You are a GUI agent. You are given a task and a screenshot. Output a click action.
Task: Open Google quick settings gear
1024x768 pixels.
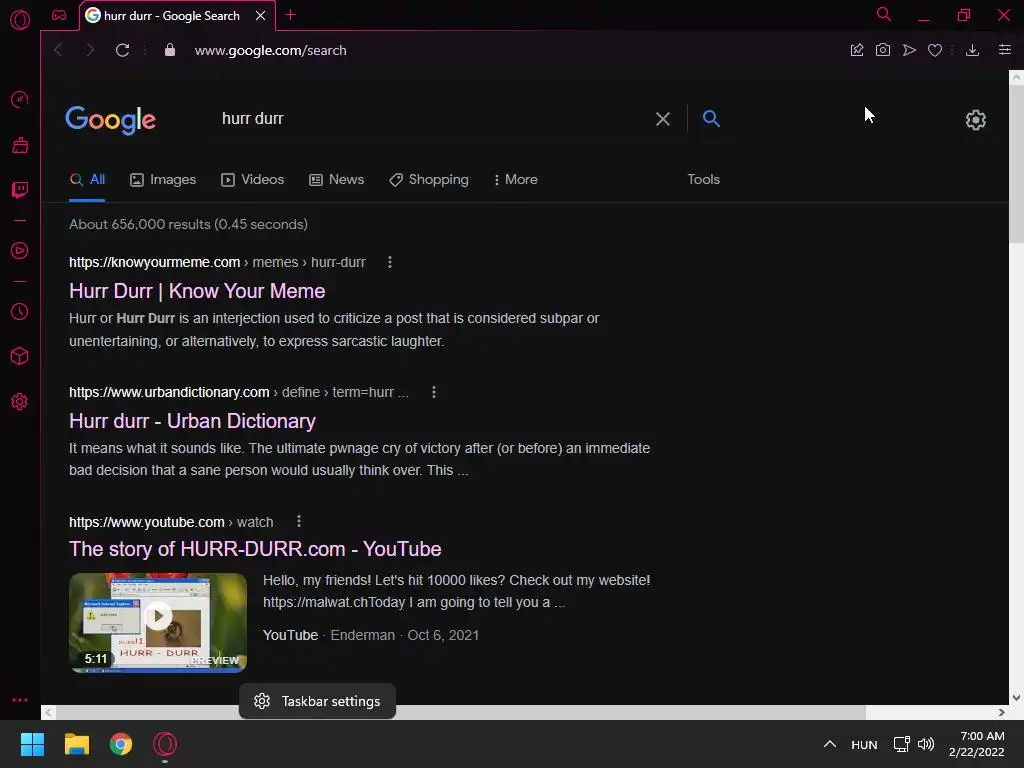tap(976, 120)
